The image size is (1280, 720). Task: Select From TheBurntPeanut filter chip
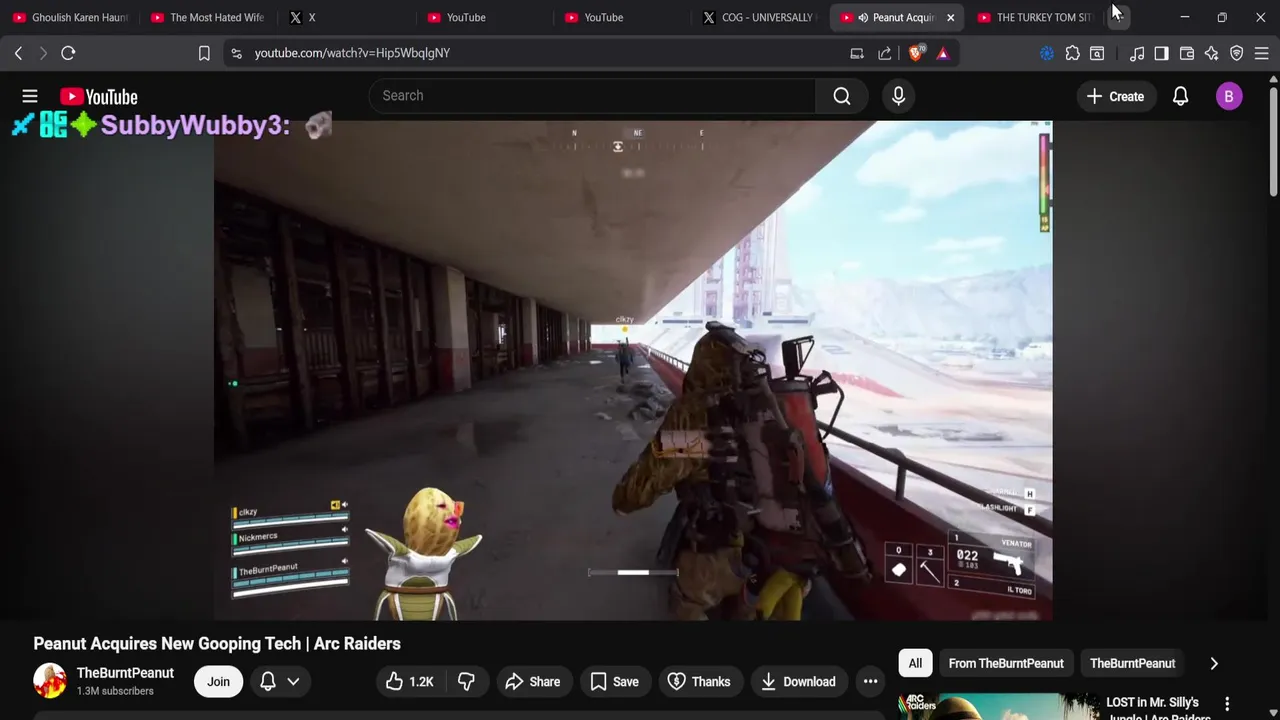(x=1006, y=663)
